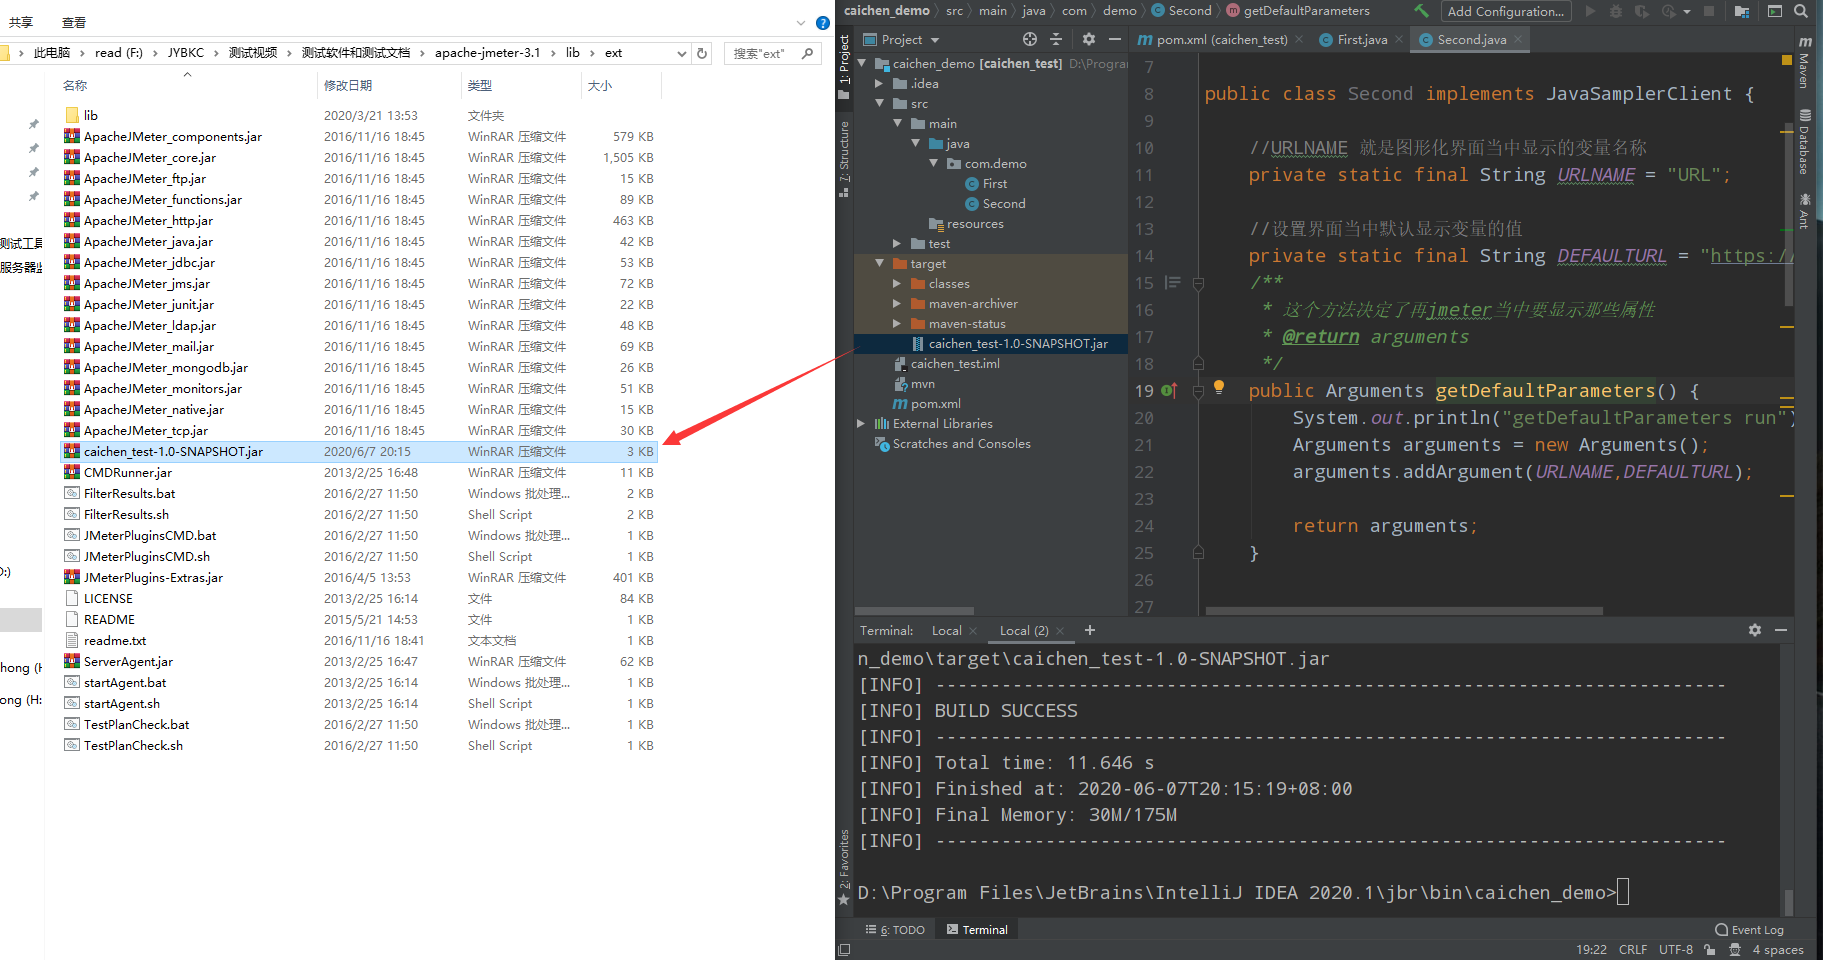Click the implements gutter marker on line 19
Viewport: 1823px width, 960px height.
pos(1169,391)
